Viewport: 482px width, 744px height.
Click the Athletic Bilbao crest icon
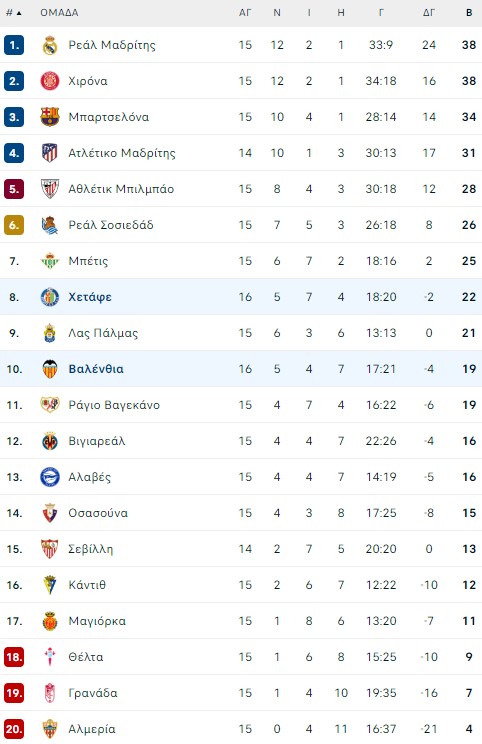tap(50, 189)
